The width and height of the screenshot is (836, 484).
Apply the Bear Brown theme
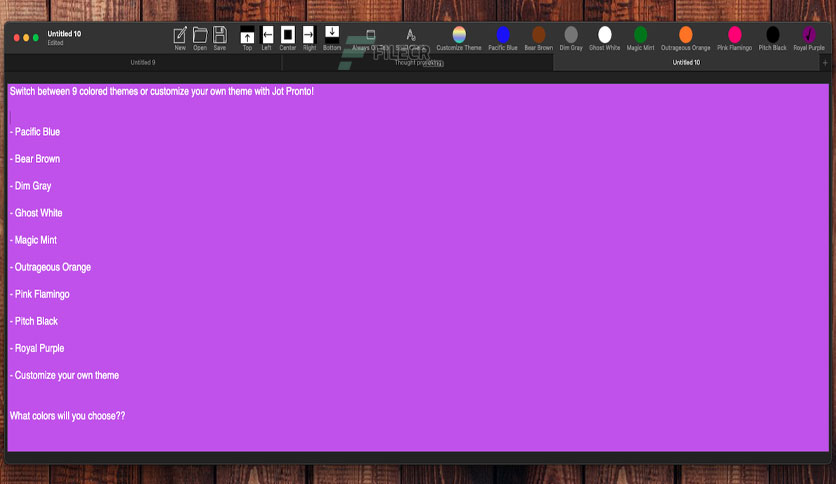538,35
